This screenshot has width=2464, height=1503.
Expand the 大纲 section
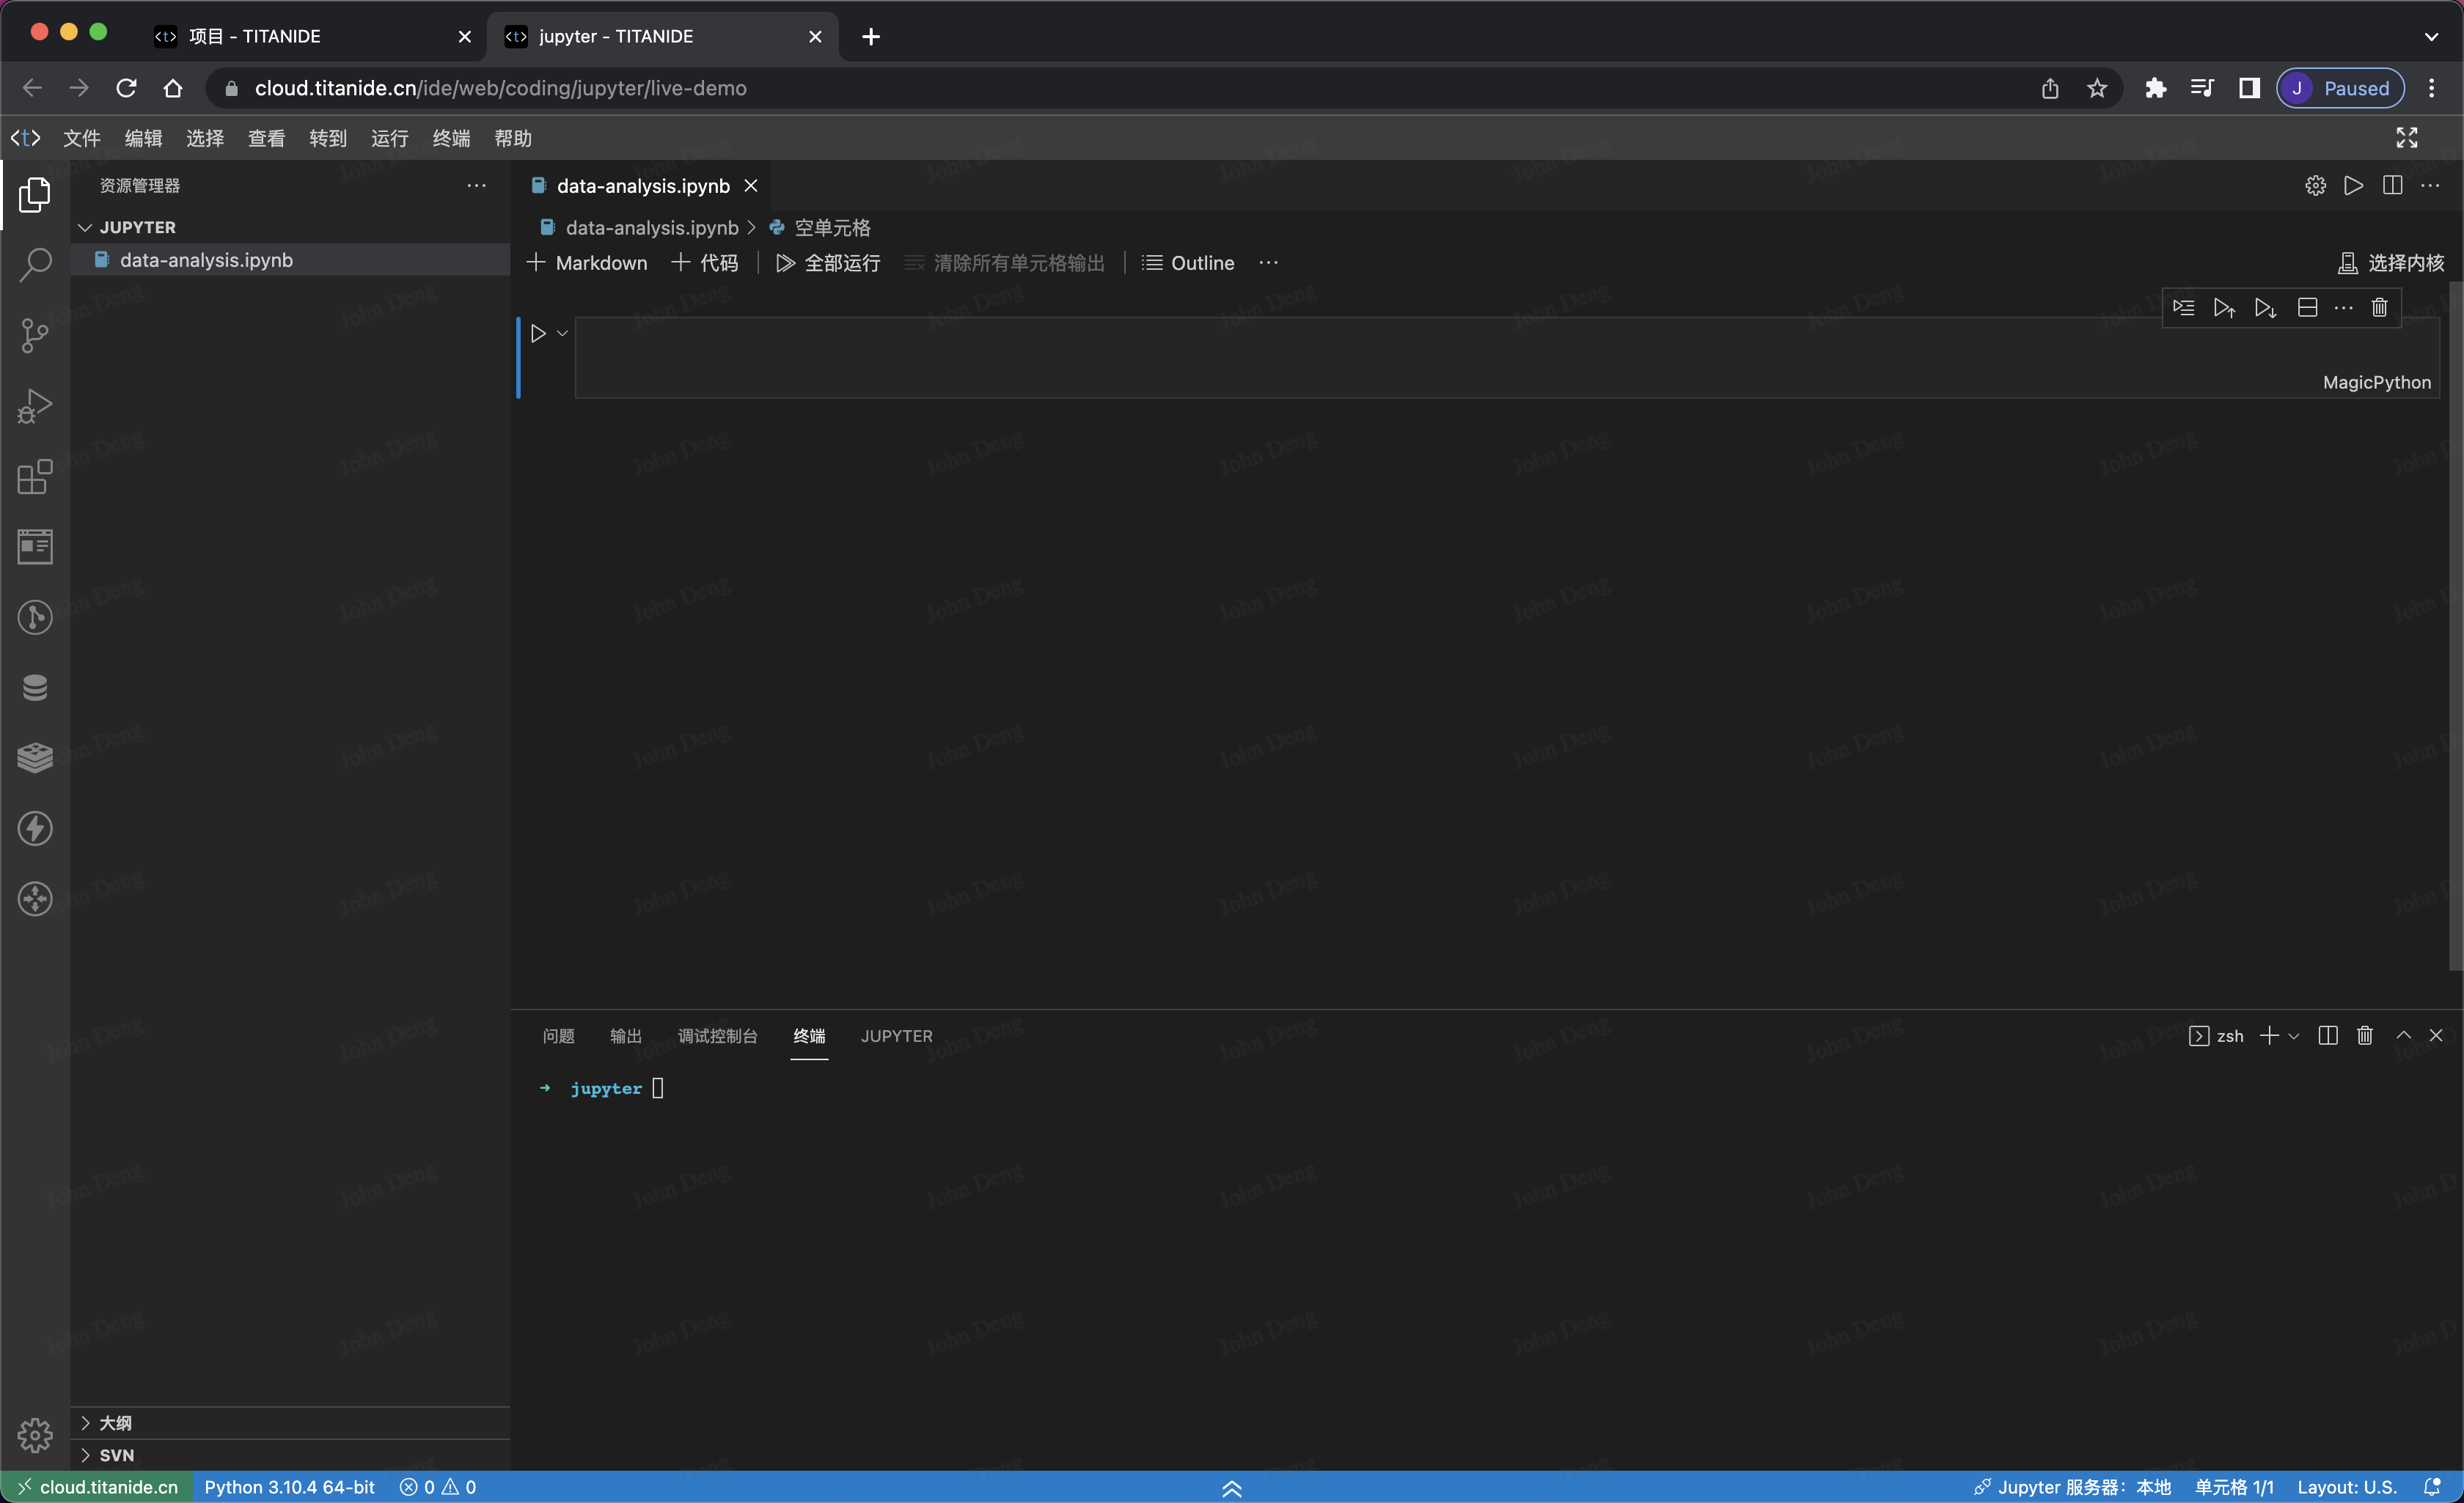click(116, 1422)
